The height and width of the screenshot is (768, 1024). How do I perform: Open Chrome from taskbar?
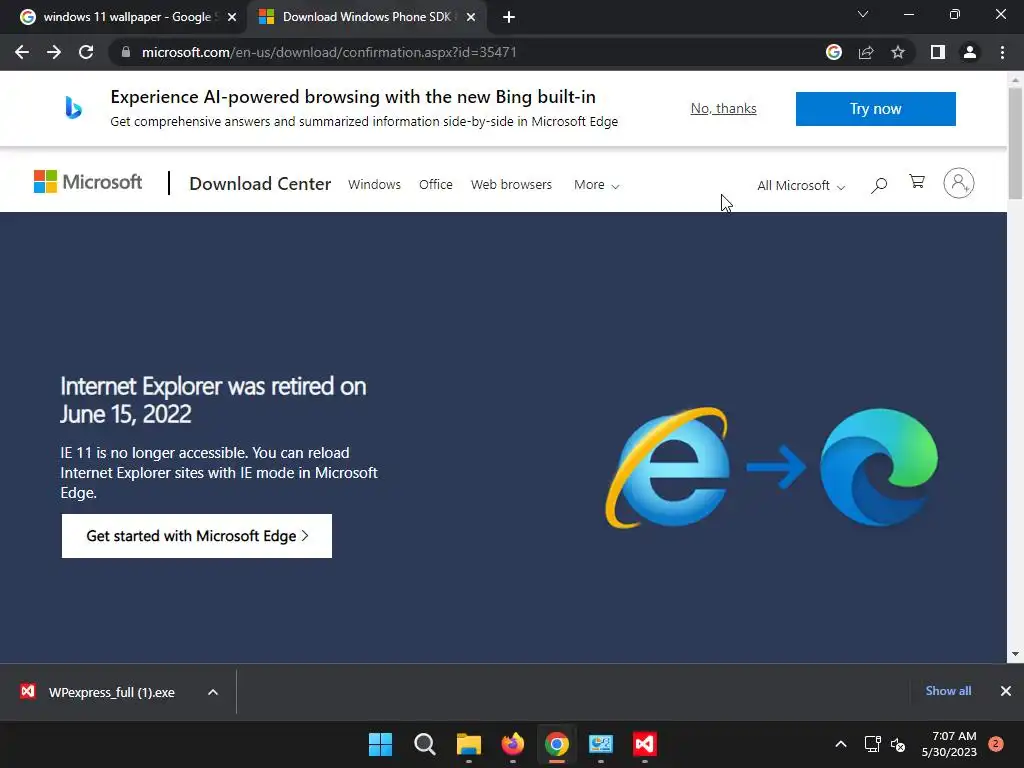(x=557, y=744)
